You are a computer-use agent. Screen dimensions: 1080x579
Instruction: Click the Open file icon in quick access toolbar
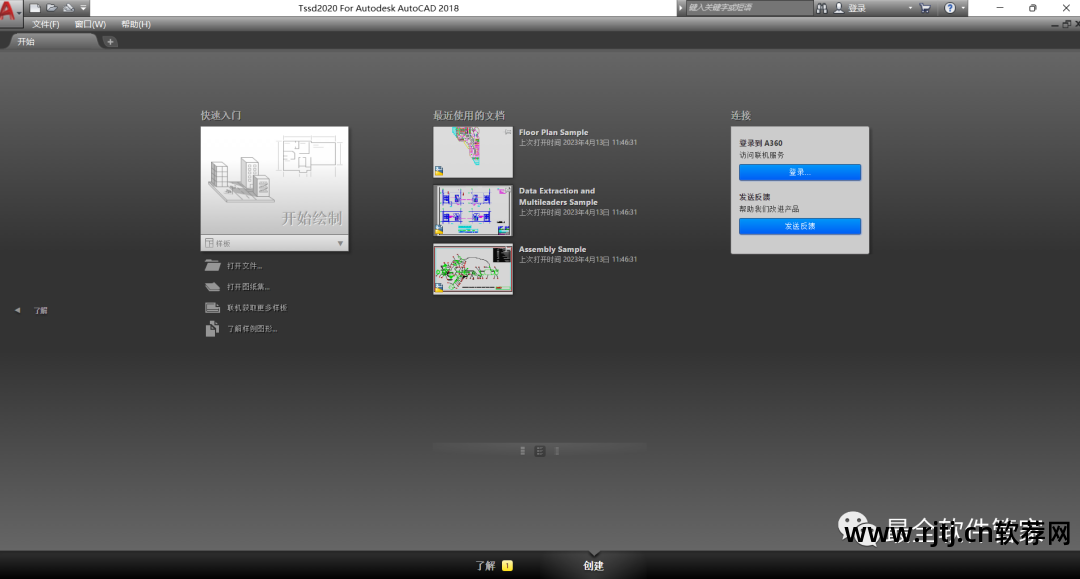click(52, 8)
